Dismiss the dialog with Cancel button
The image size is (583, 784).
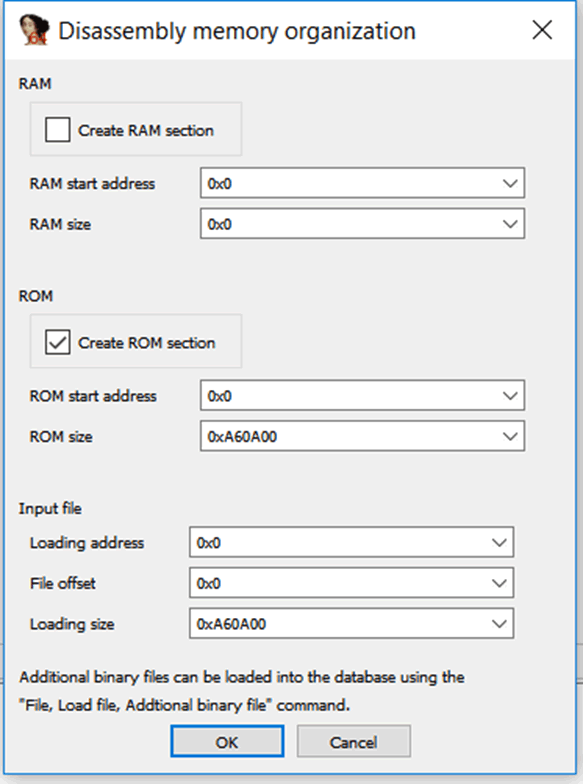354,742
